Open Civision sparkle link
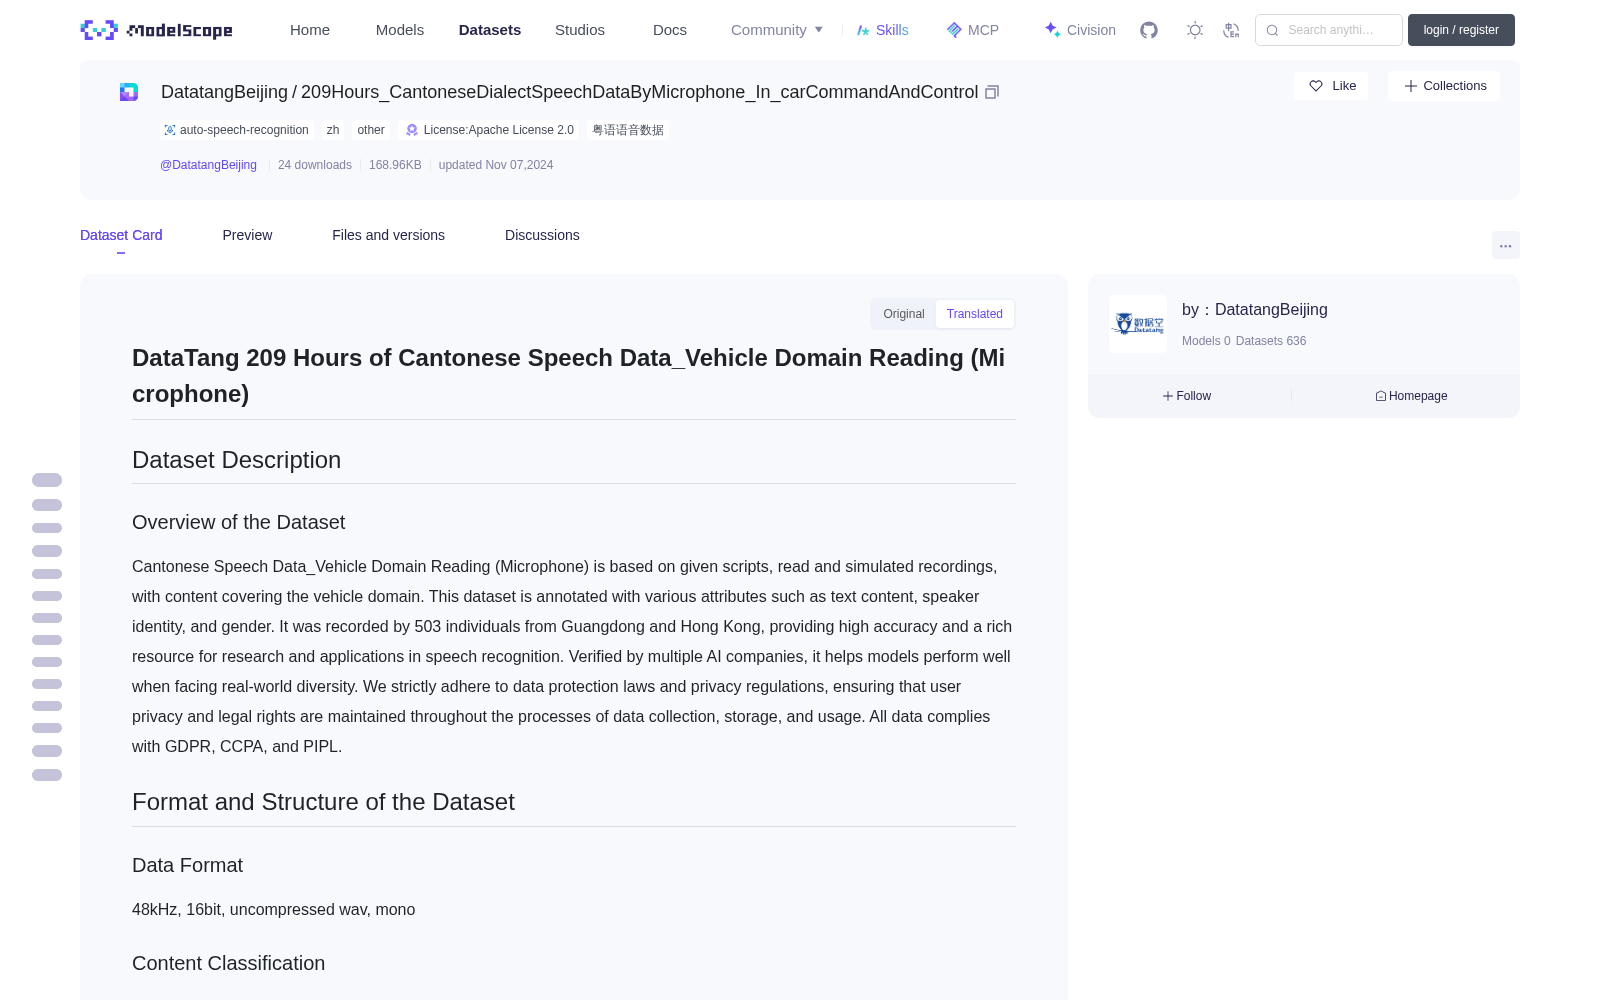Screen dimensions: 1600x1000 tap(1080, 30)
